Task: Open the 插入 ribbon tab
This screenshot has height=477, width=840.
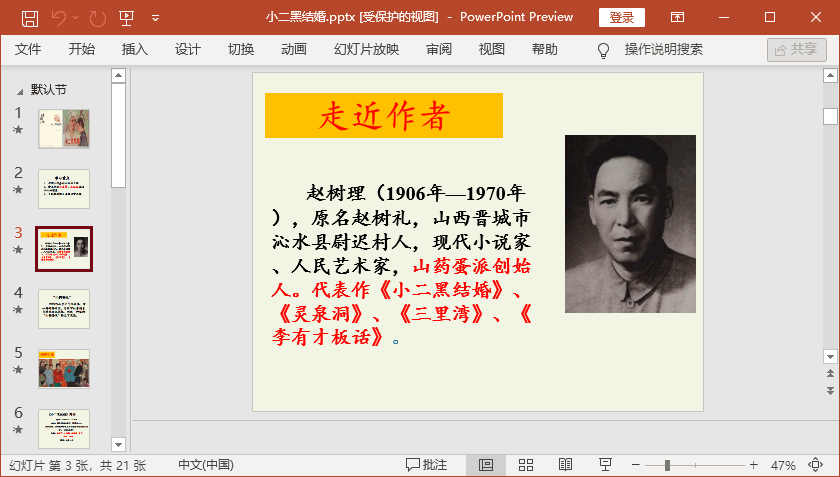Action: (134, 49)
